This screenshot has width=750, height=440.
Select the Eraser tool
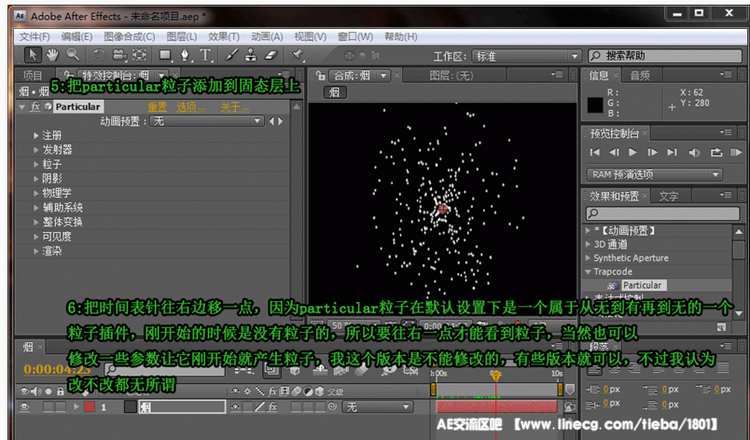(x=271, y=55)
